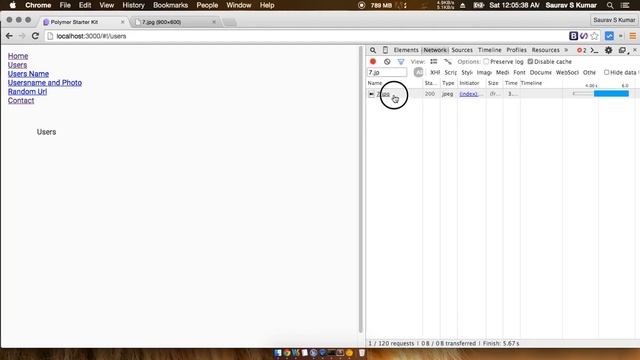
Task: Switch to Resources tab in DevTools
Action: 545,50
